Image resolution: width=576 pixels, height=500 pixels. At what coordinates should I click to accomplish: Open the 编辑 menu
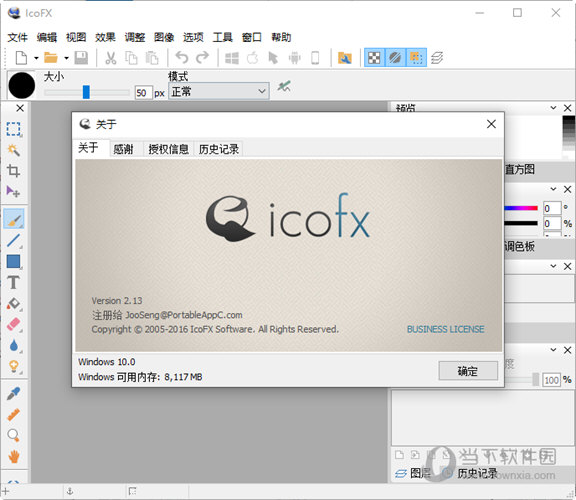coord(47,37)
